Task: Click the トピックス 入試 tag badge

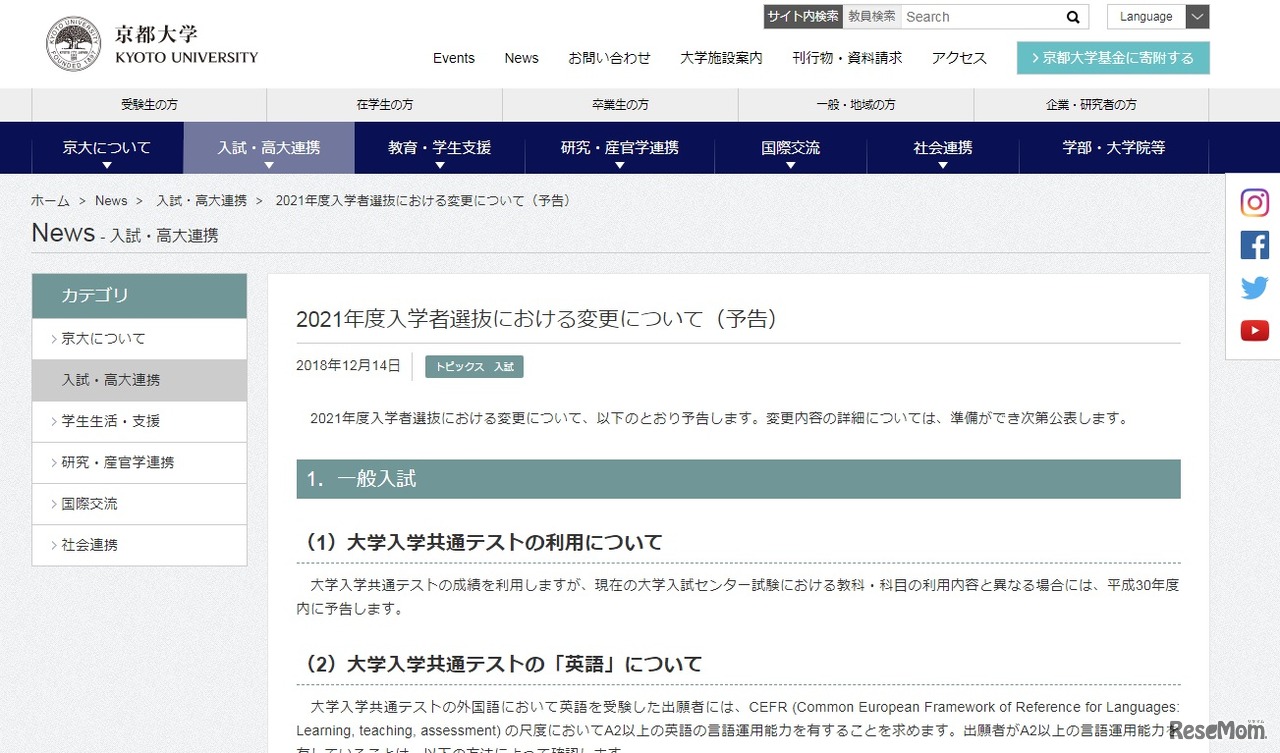Action: [x=474, y=367]
